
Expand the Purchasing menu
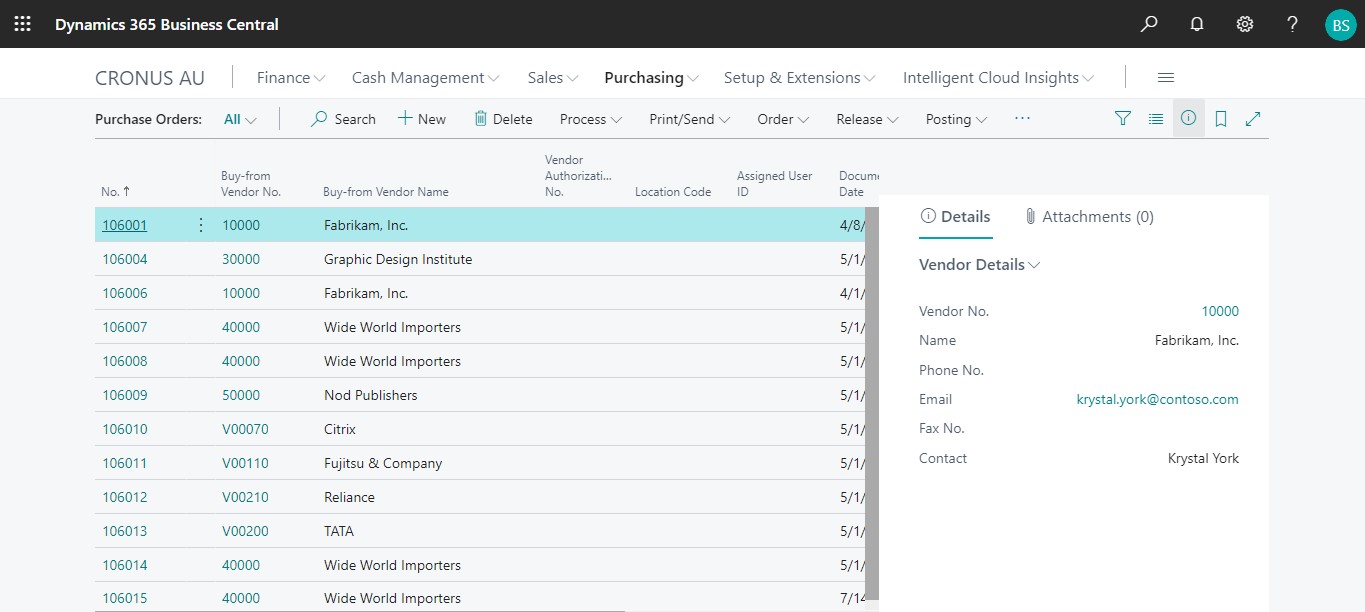(651, 78)
